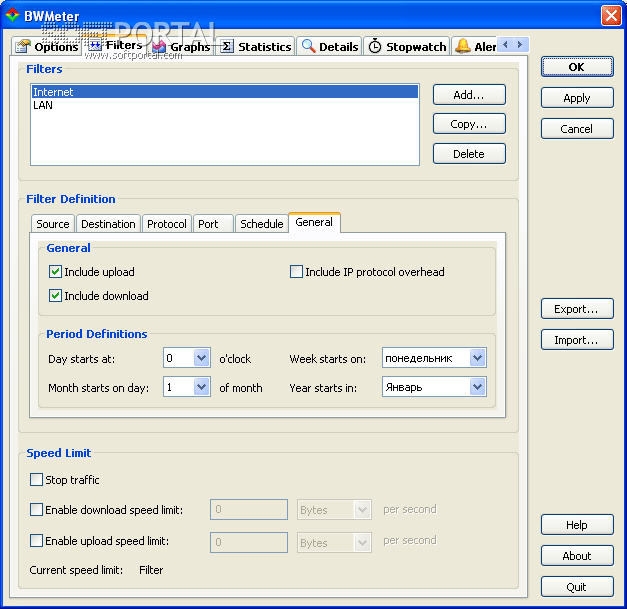Click the OK button
627x609 pixels.
click(x=577, y=67)
